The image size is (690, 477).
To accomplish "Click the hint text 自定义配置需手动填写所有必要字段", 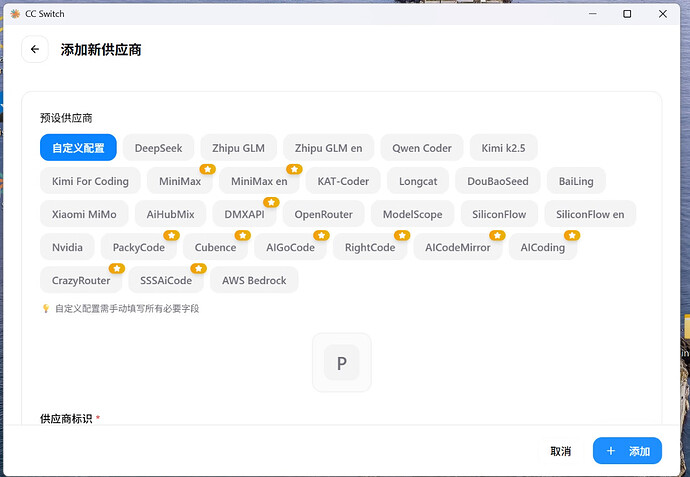I will [x=127, y=308].
